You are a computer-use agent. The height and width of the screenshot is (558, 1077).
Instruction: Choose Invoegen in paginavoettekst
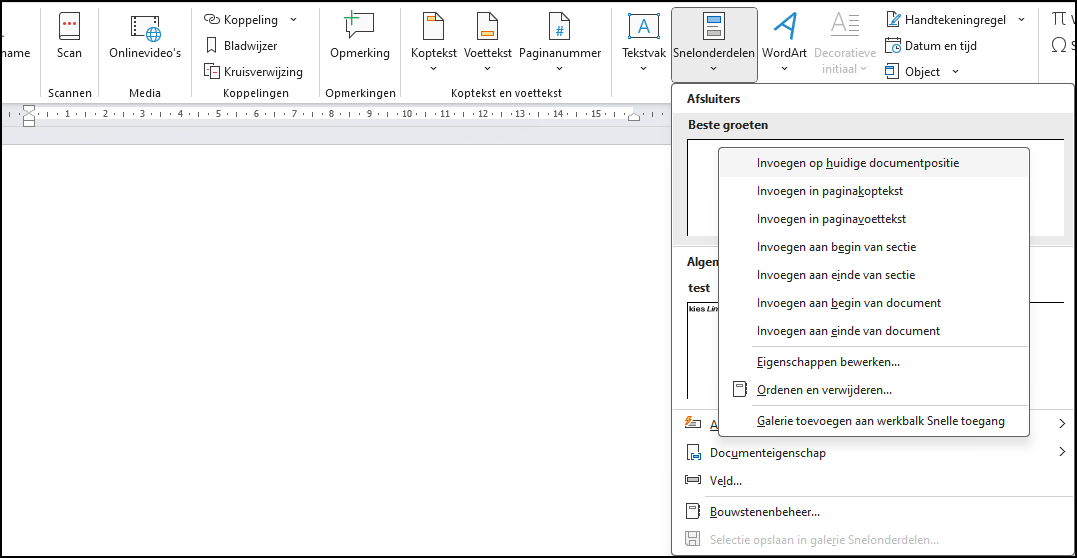pos(874,219)
